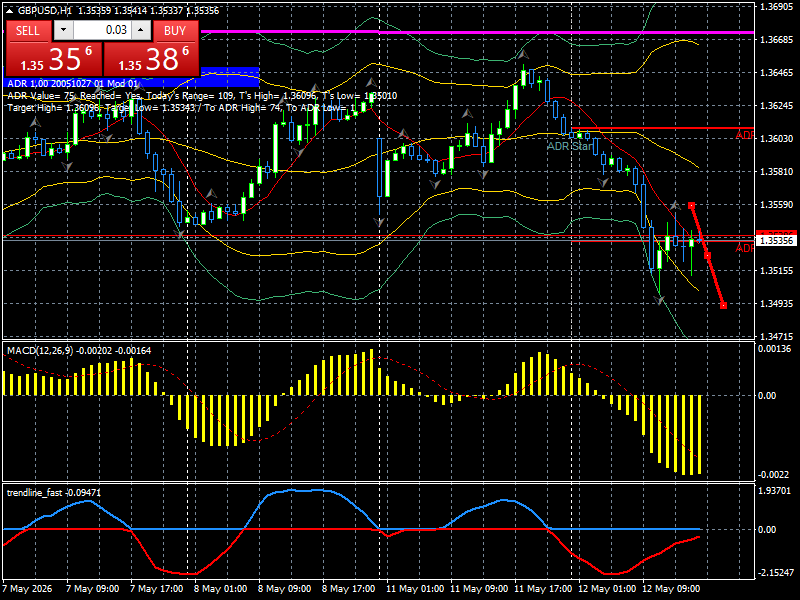Image resolution: width=800 pixels, height=600 pixels.
Task: Click the '12 May 09:00' time label
Action: [x=671, y=588]
